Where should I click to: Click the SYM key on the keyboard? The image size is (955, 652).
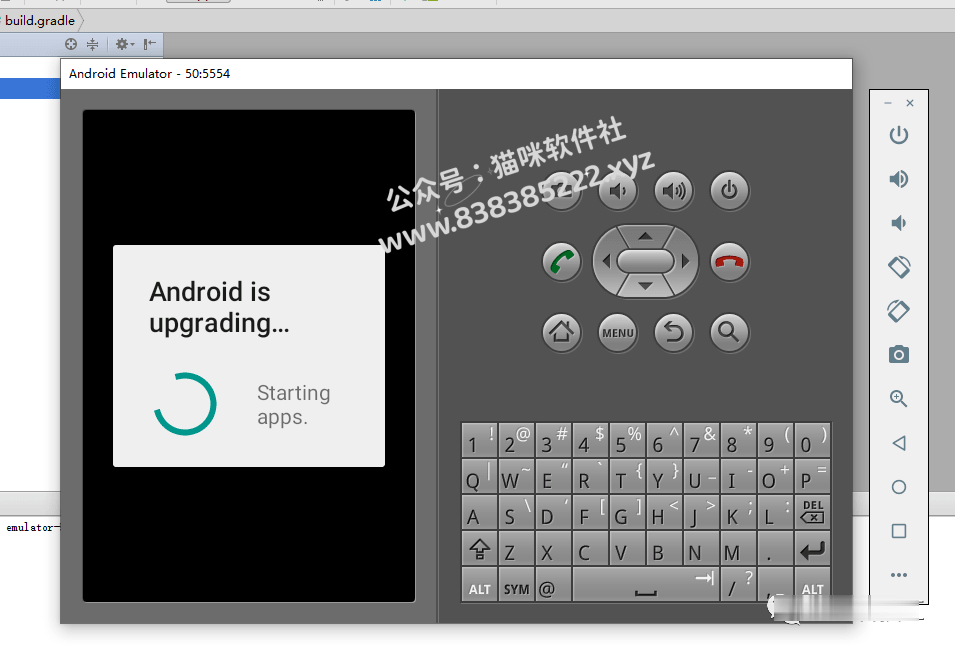516,584
